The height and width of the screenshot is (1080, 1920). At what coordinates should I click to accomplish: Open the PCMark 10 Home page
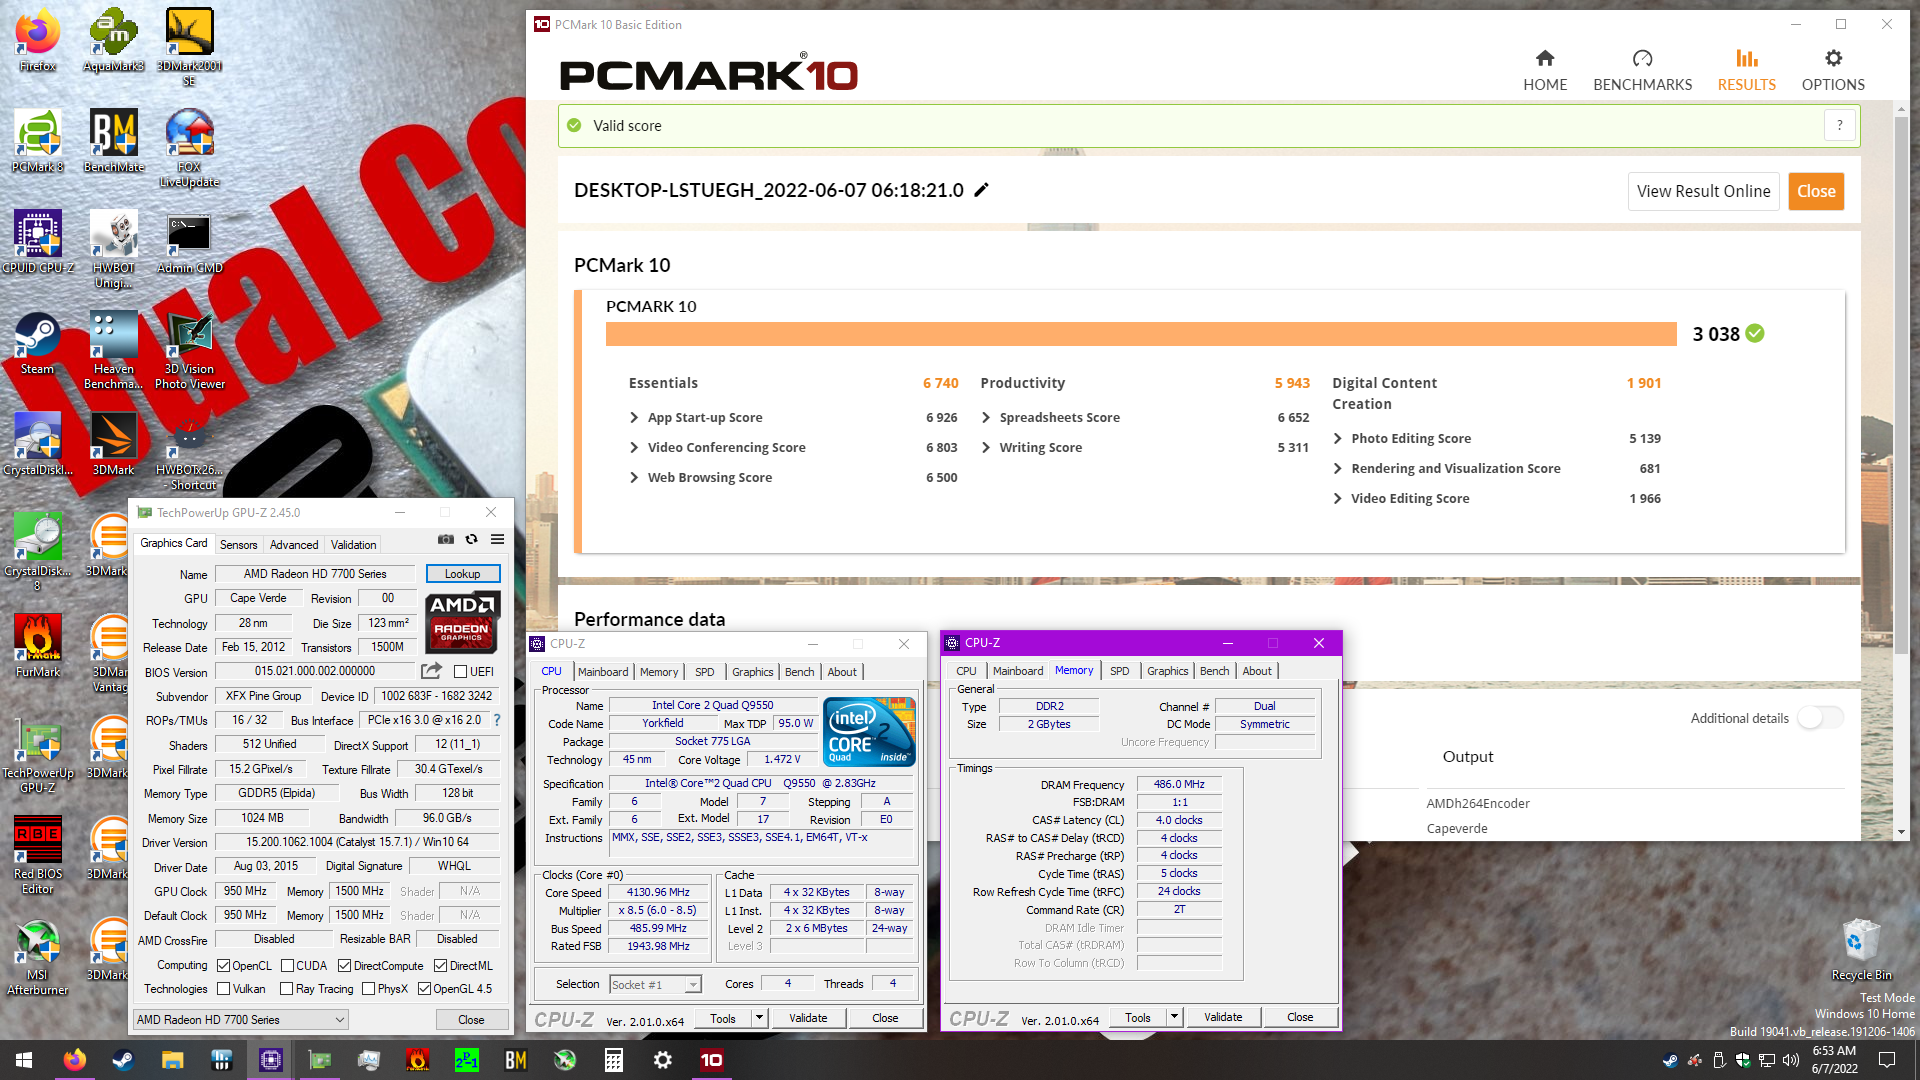[x=1545, y=70]
